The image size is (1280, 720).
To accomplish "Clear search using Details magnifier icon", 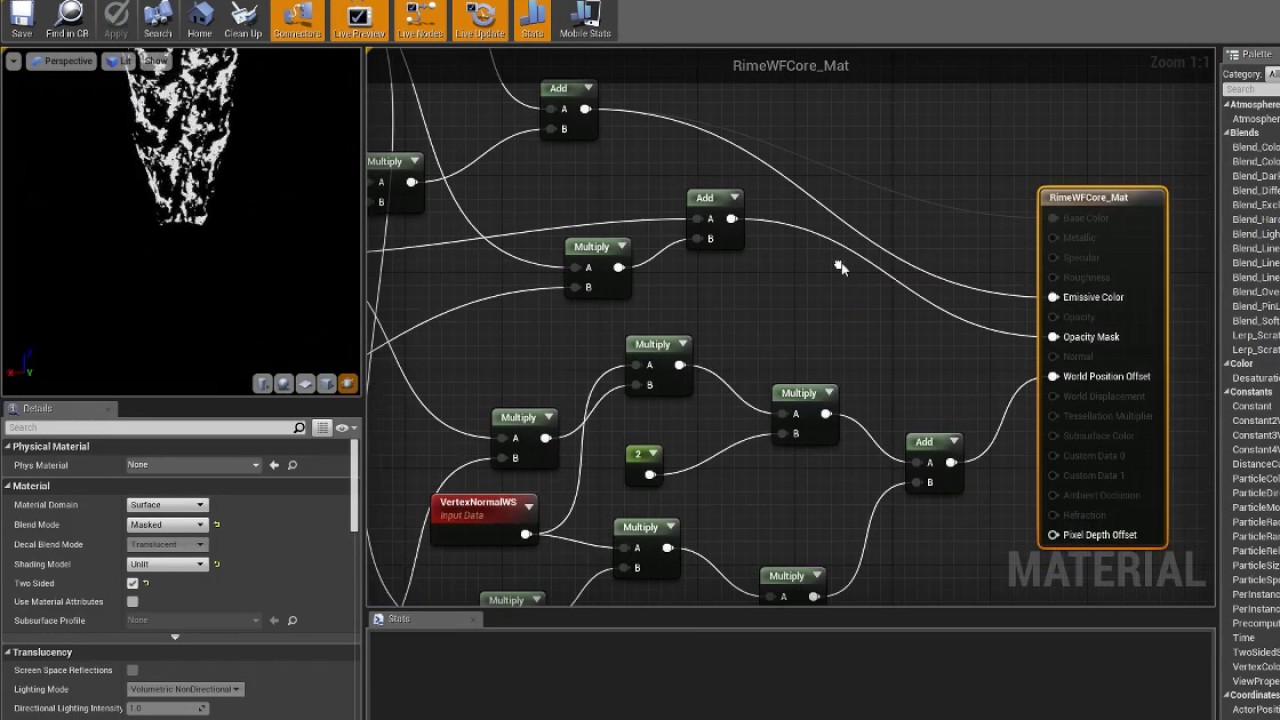I will coord(299,427).
